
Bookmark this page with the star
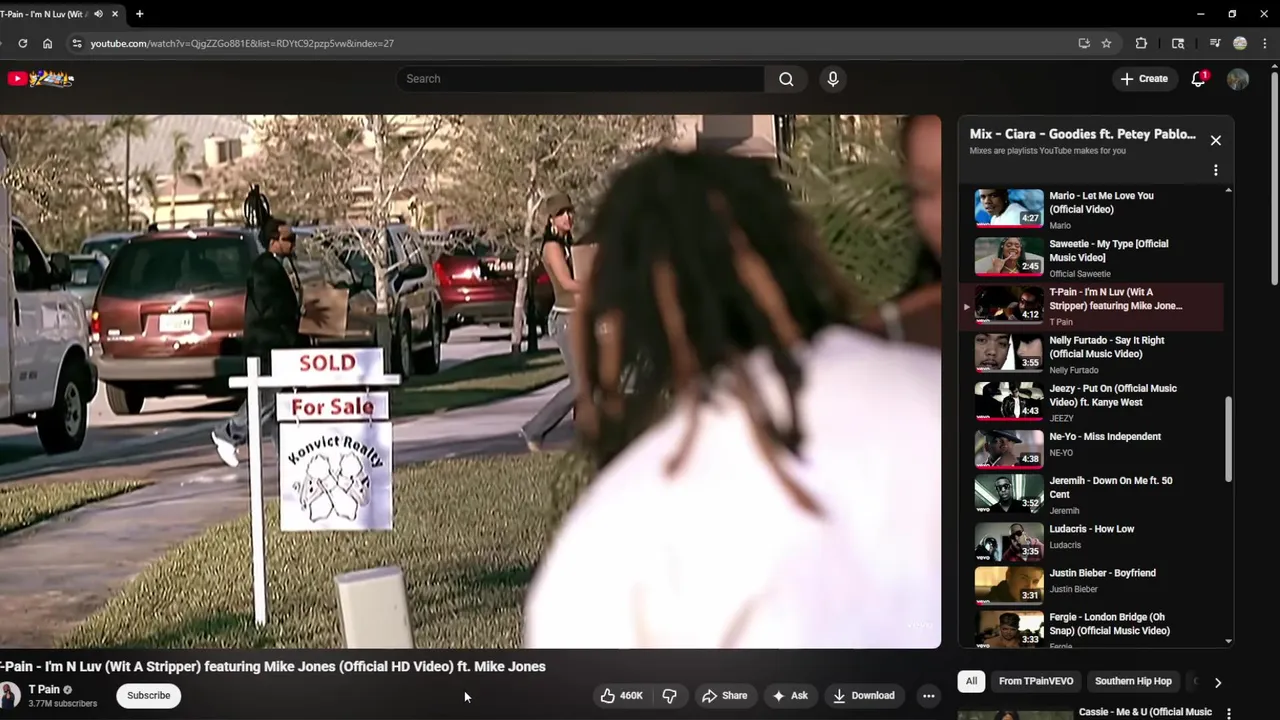pyautogui.click(x=1106, y=43)
